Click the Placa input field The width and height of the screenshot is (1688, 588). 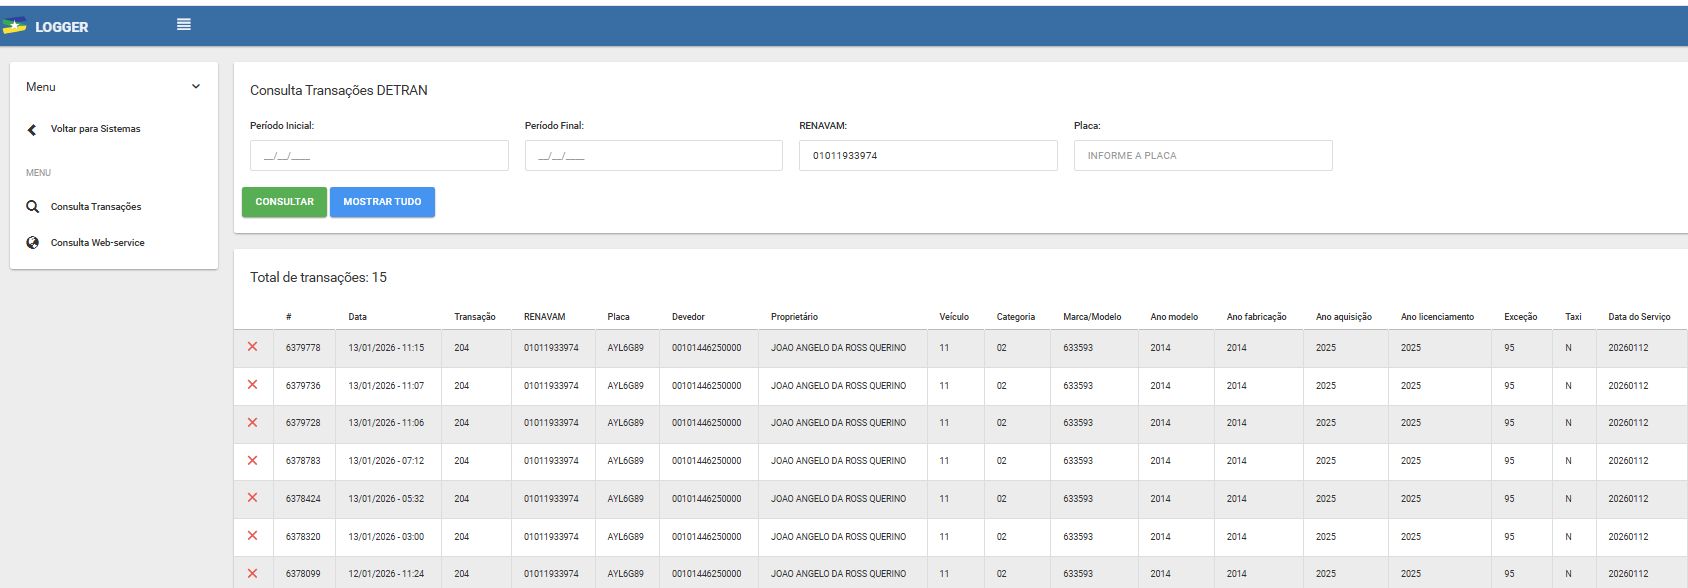[x=1202, y=156]
